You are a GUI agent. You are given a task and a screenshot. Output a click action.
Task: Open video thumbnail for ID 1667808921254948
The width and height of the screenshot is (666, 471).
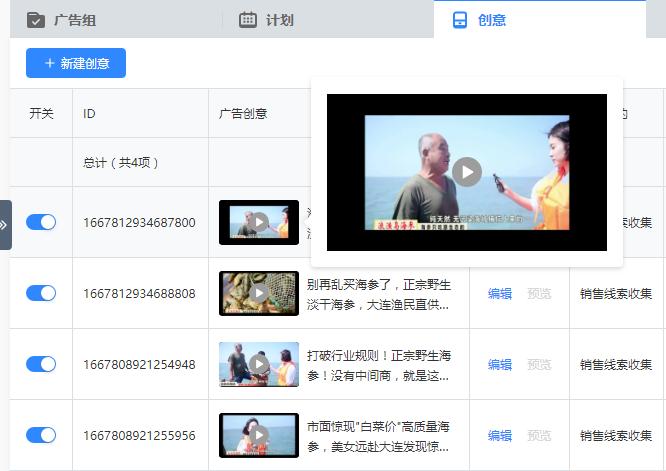coord(259,364)
